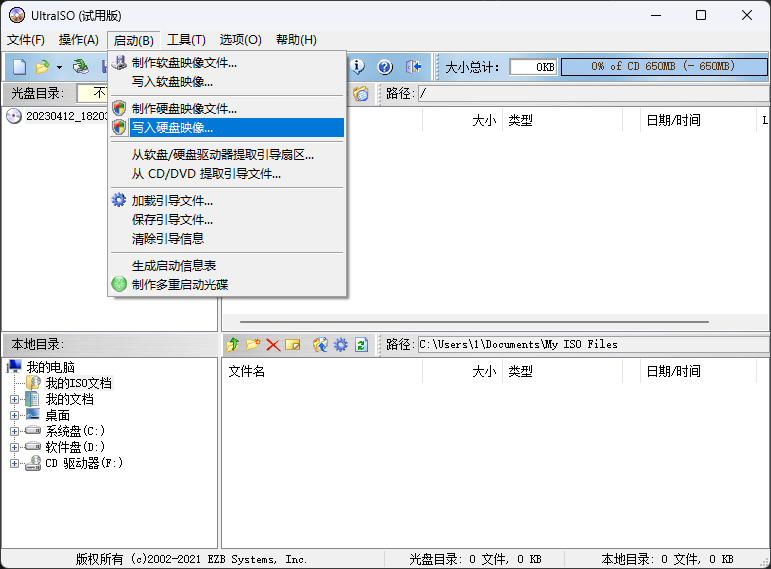
Task: Select 系统盘(C:) drive item
Action: pyautogui.click(x=75, y=431)
